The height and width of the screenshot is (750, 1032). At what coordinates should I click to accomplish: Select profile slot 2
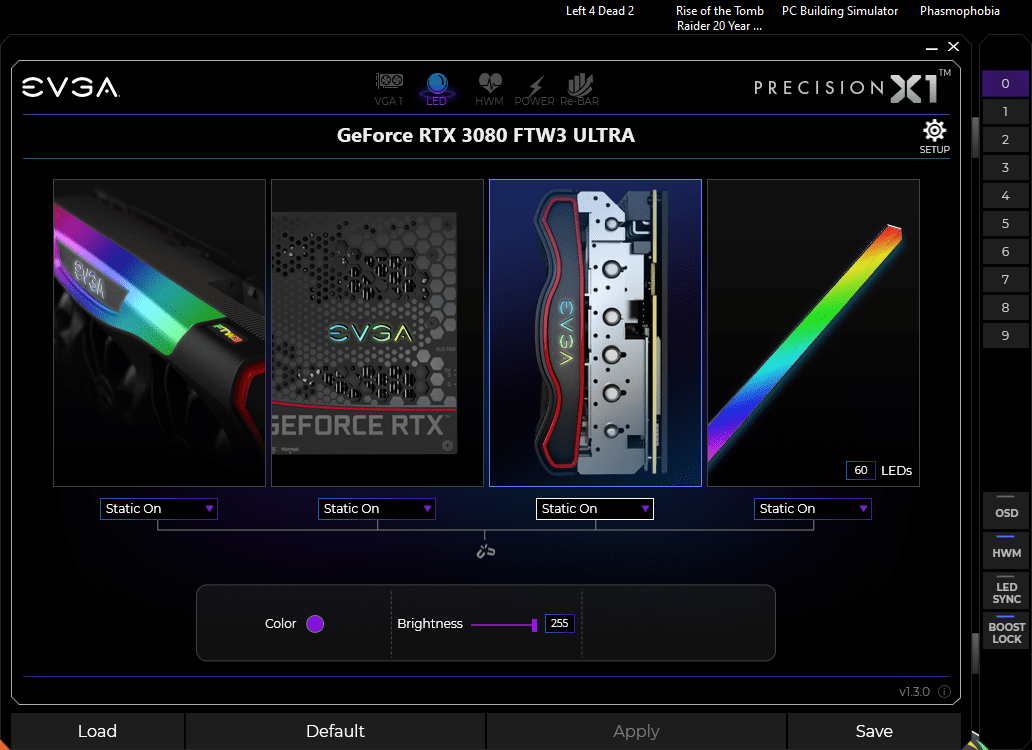tap(1005, 139)
